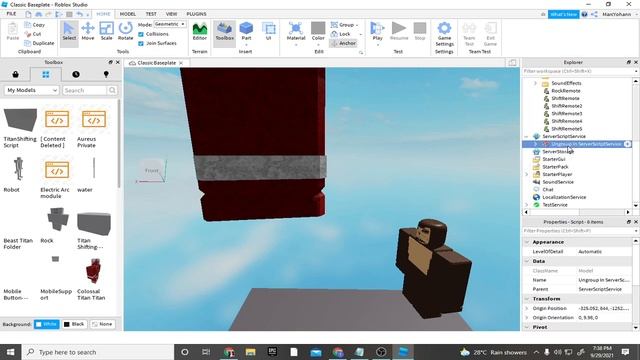
Task: Open Inventory grid tab in Toolbox
Action: click(x=46, y=74)
